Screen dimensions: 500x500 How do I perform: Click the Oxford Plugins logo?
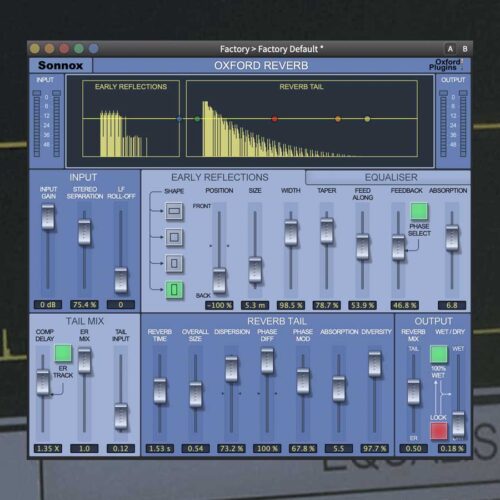(446, 65)
